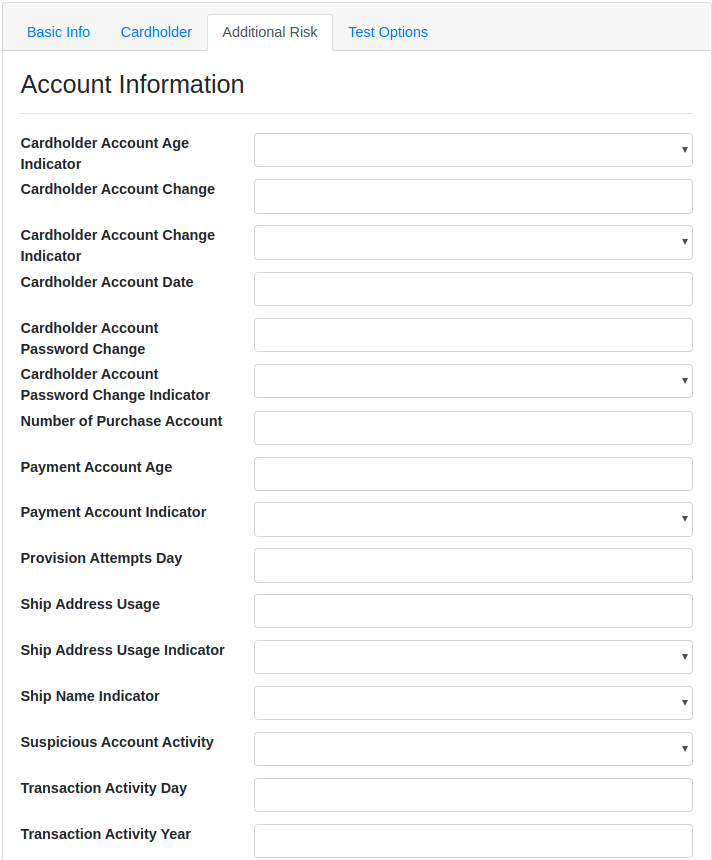Click the Transaction Activity Year field
The width and height of the screenshot is (712, 860).
(x=473, y=841)
